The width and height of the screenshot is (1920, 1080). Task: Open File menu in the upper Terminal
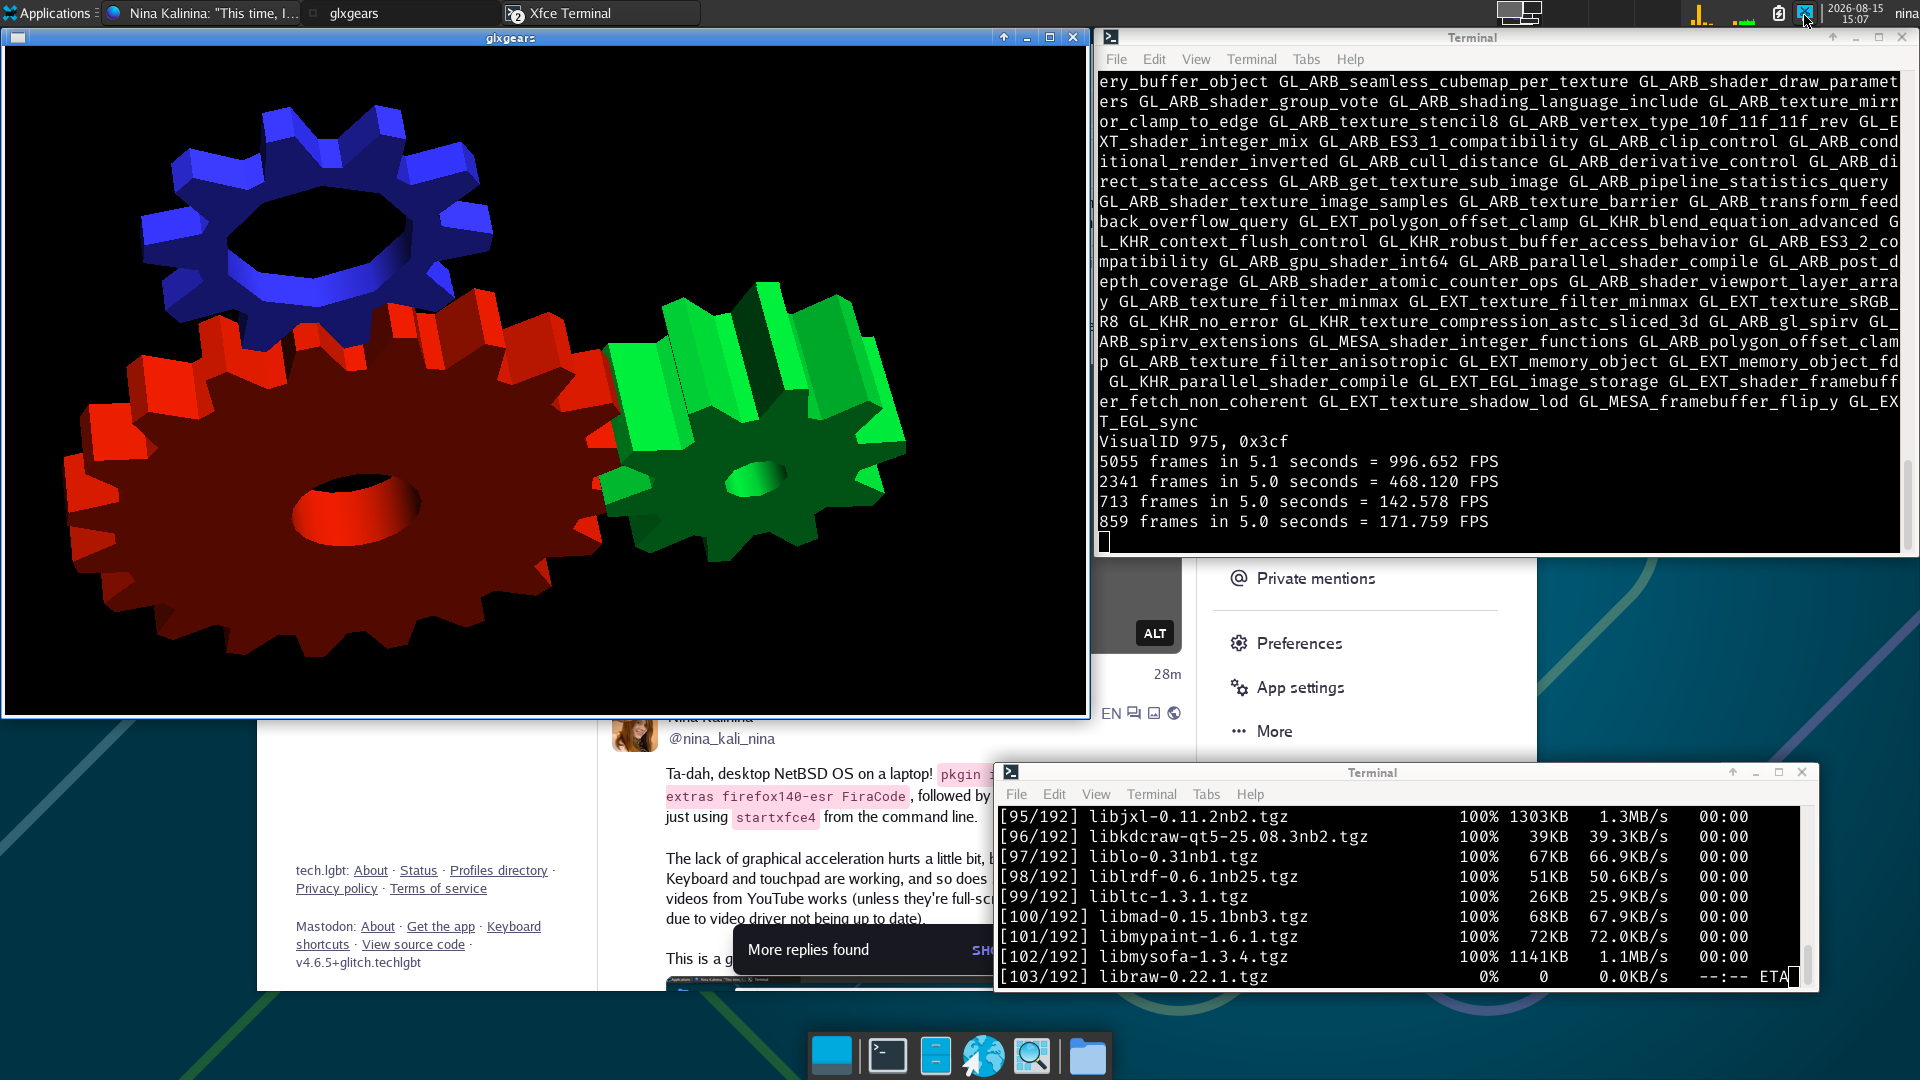click(1116, 59)
